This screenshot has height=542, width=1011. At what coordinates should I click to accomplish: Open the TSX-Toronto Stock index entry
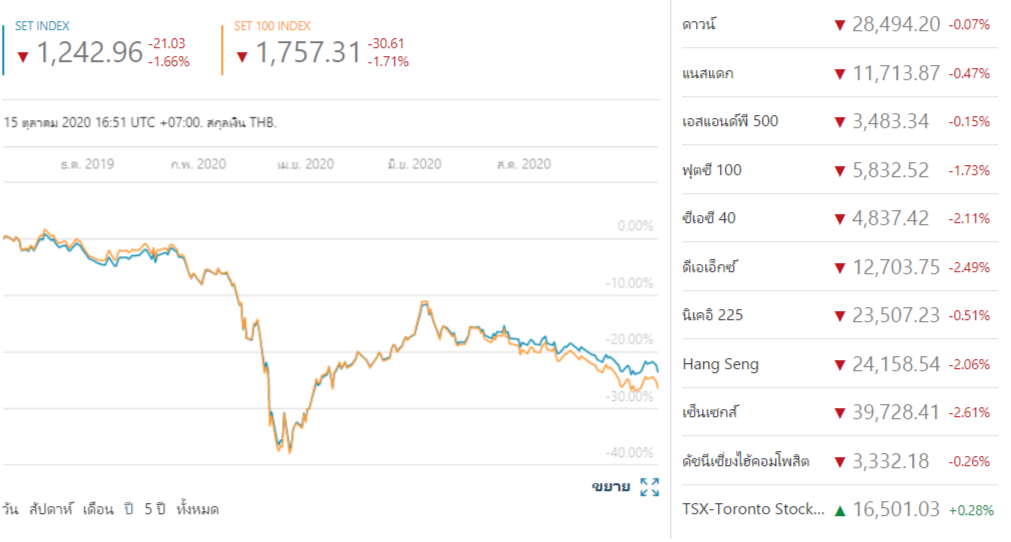pos(754,510)
